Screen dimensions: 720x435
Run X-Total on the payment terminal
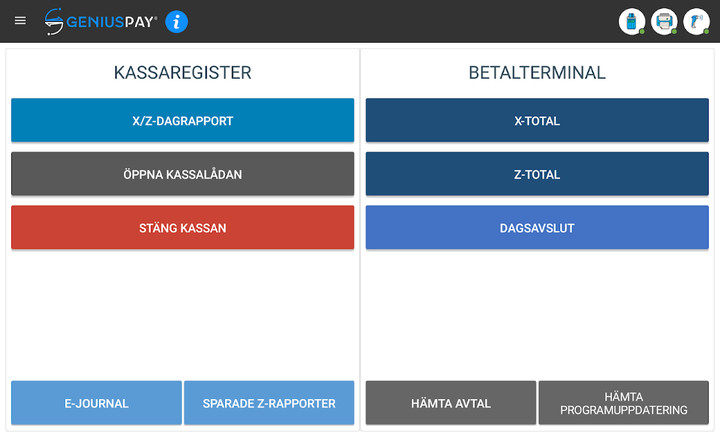point(537,121)
